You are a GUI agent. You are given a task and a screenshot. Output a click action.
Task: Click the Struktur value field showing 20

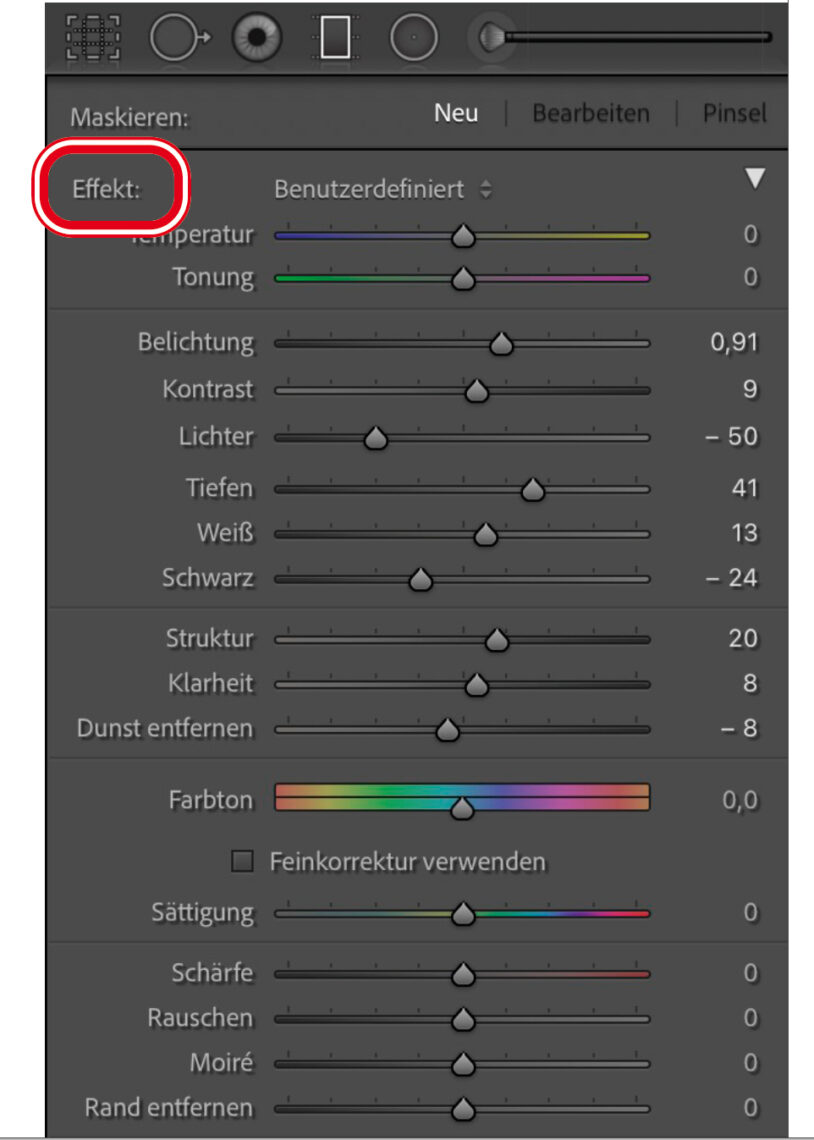pos(743,638)
